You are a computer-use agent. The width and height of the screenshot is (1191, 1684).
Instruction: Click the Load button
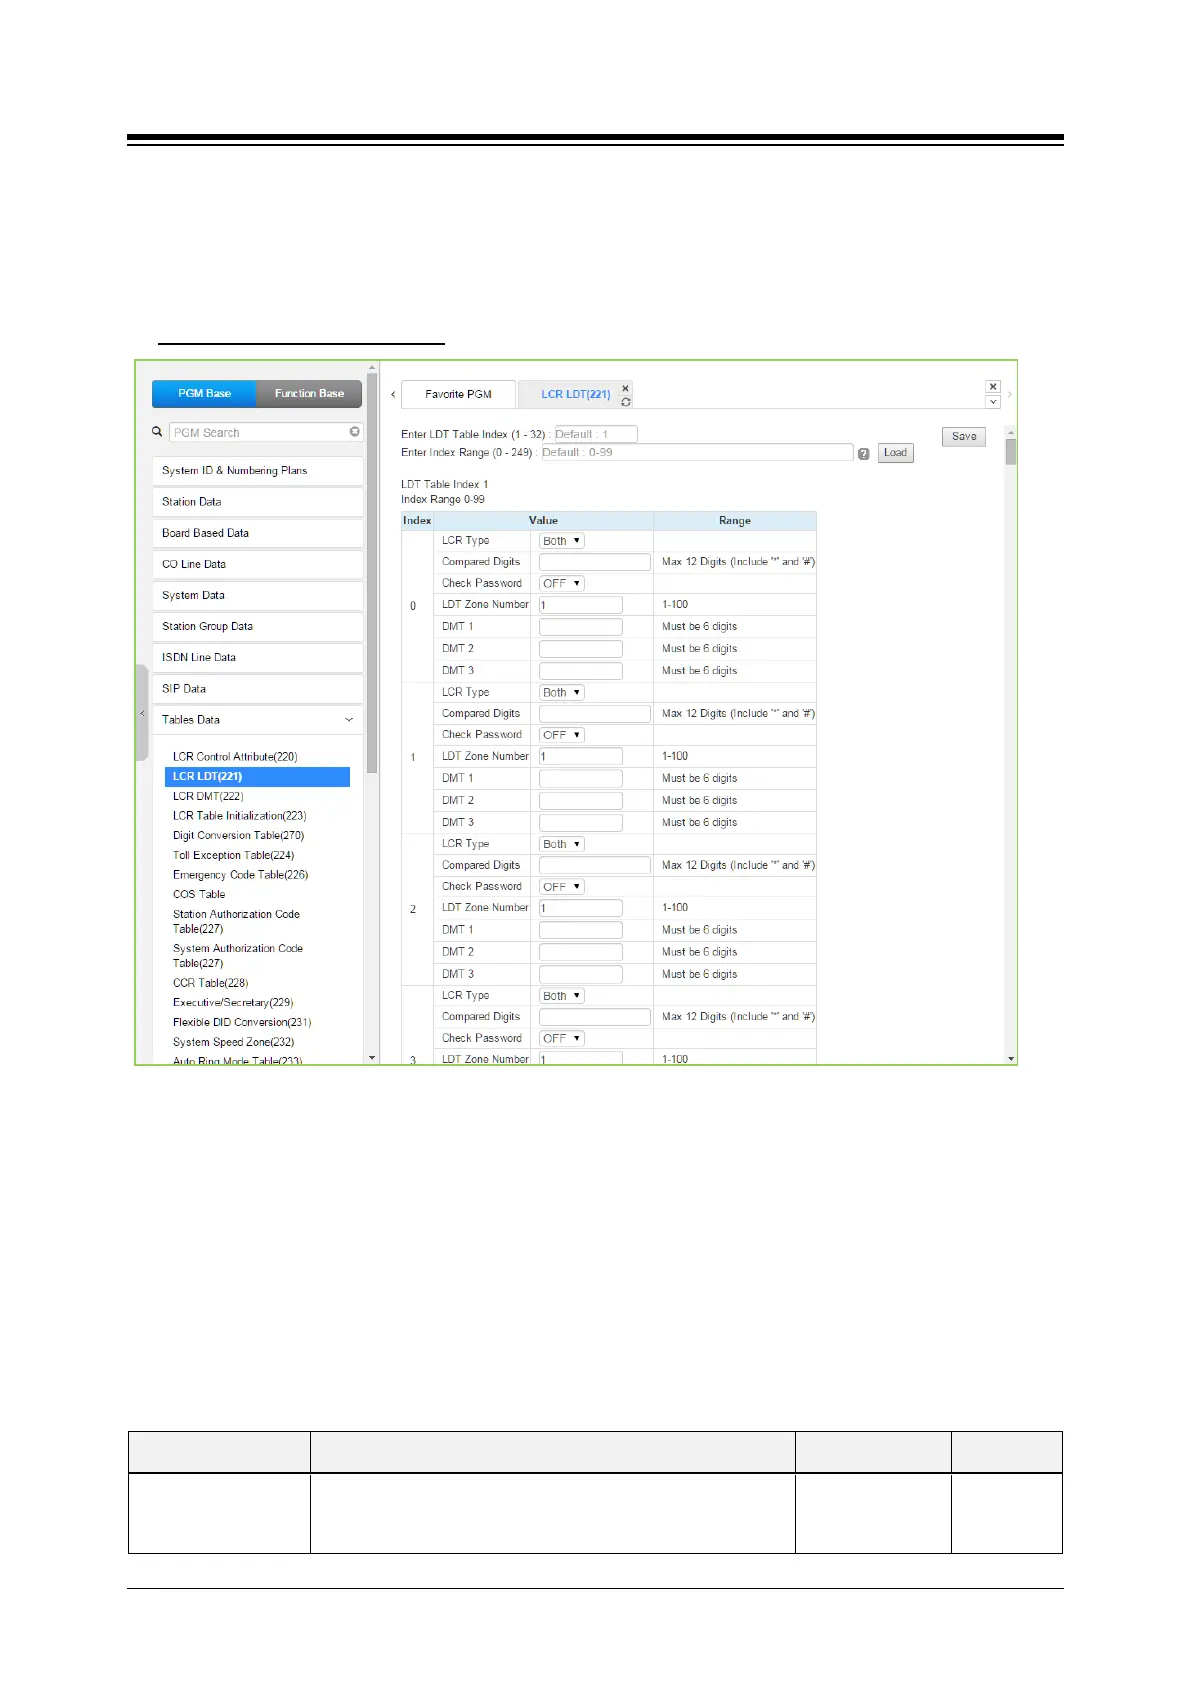895,453
